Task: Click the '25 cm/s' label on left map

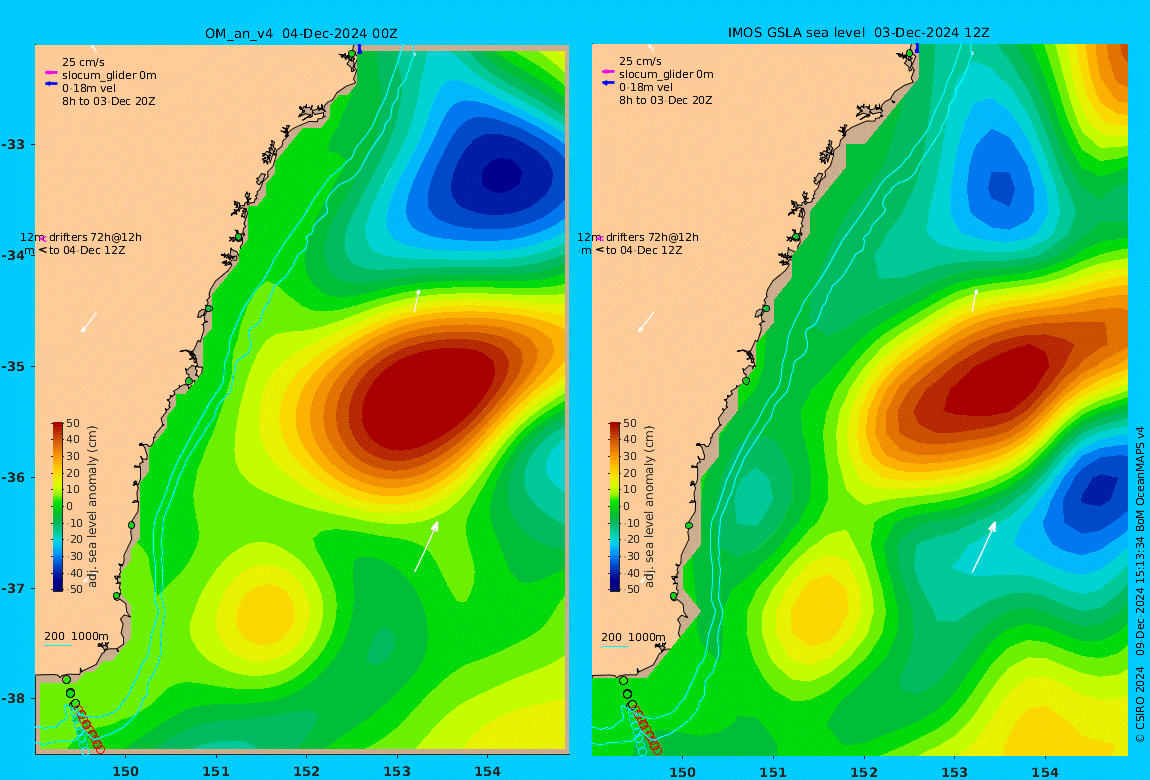Action: [83, 62]
